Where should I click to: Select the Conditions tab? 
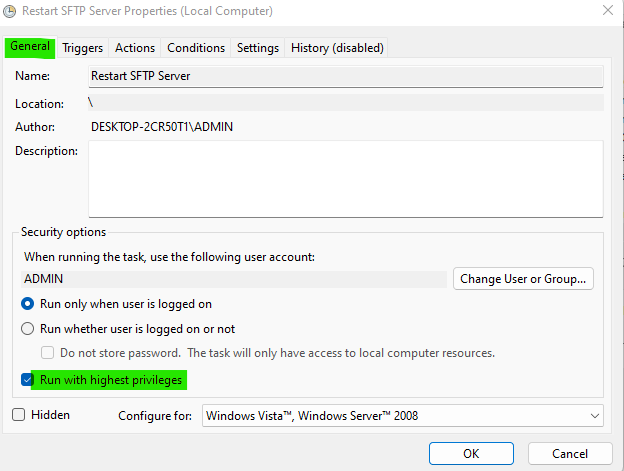click(196, 48)
